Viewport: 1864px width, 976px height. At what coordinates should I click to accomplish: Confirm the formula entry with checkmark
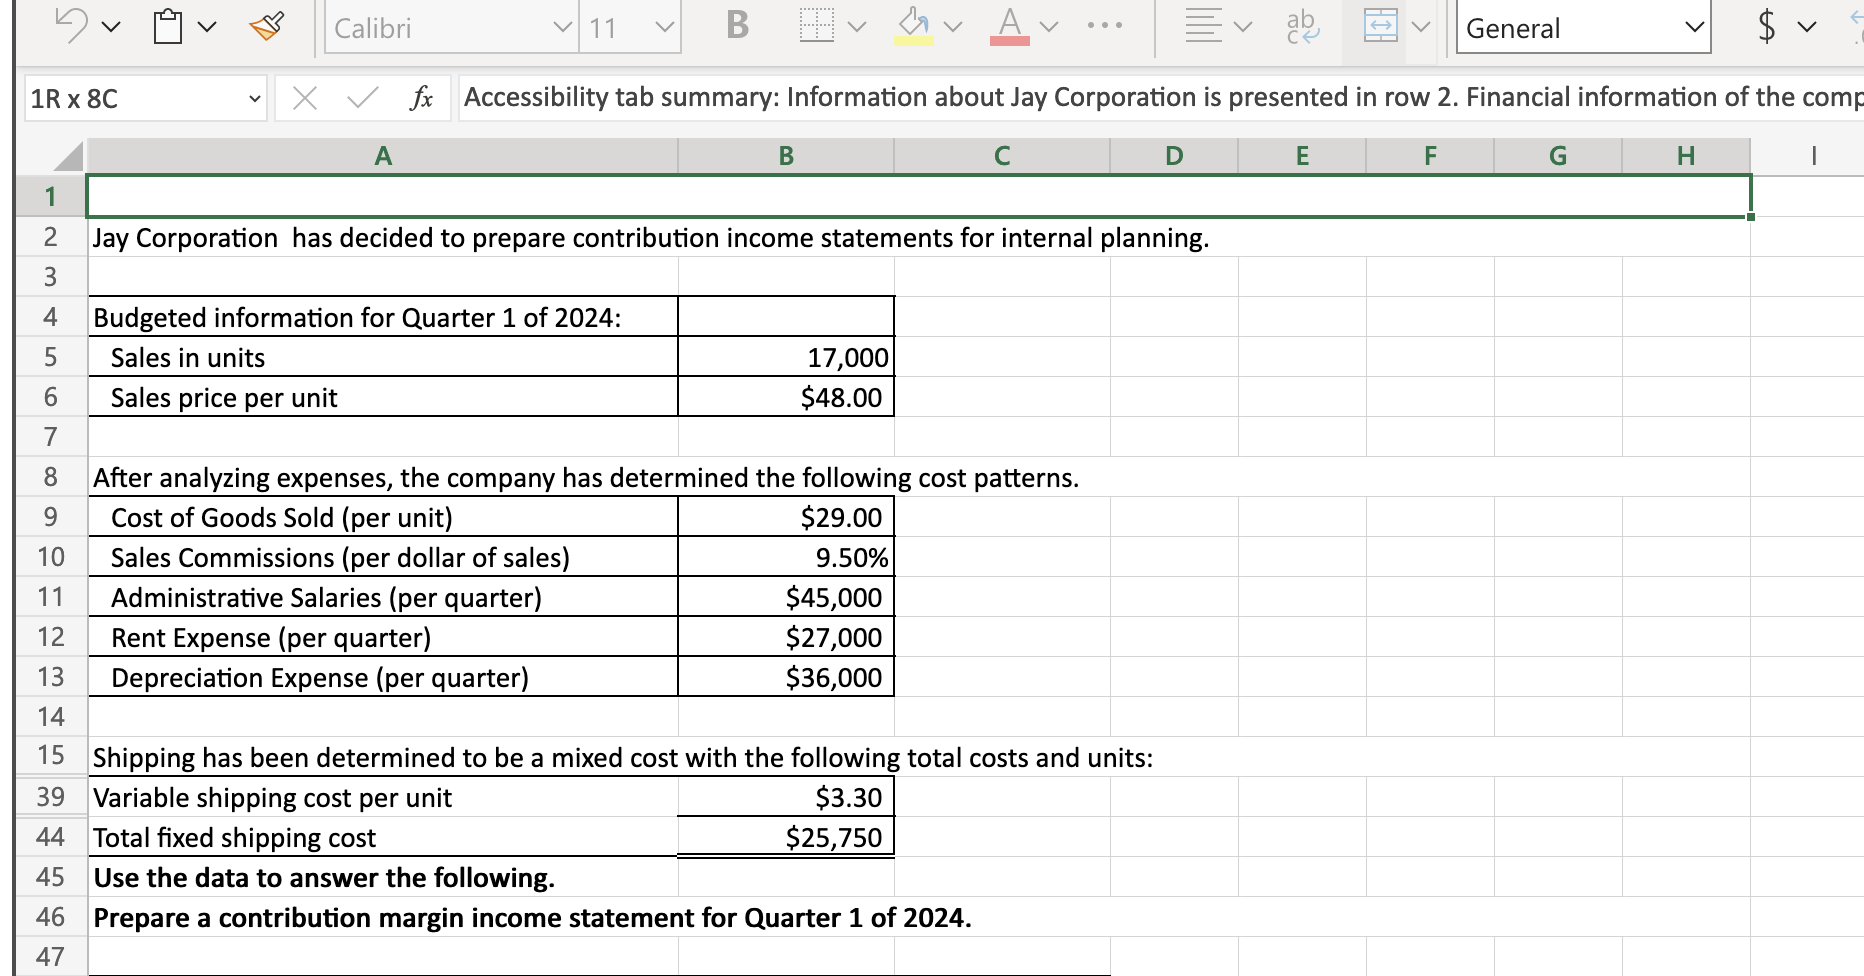[362, 97]
